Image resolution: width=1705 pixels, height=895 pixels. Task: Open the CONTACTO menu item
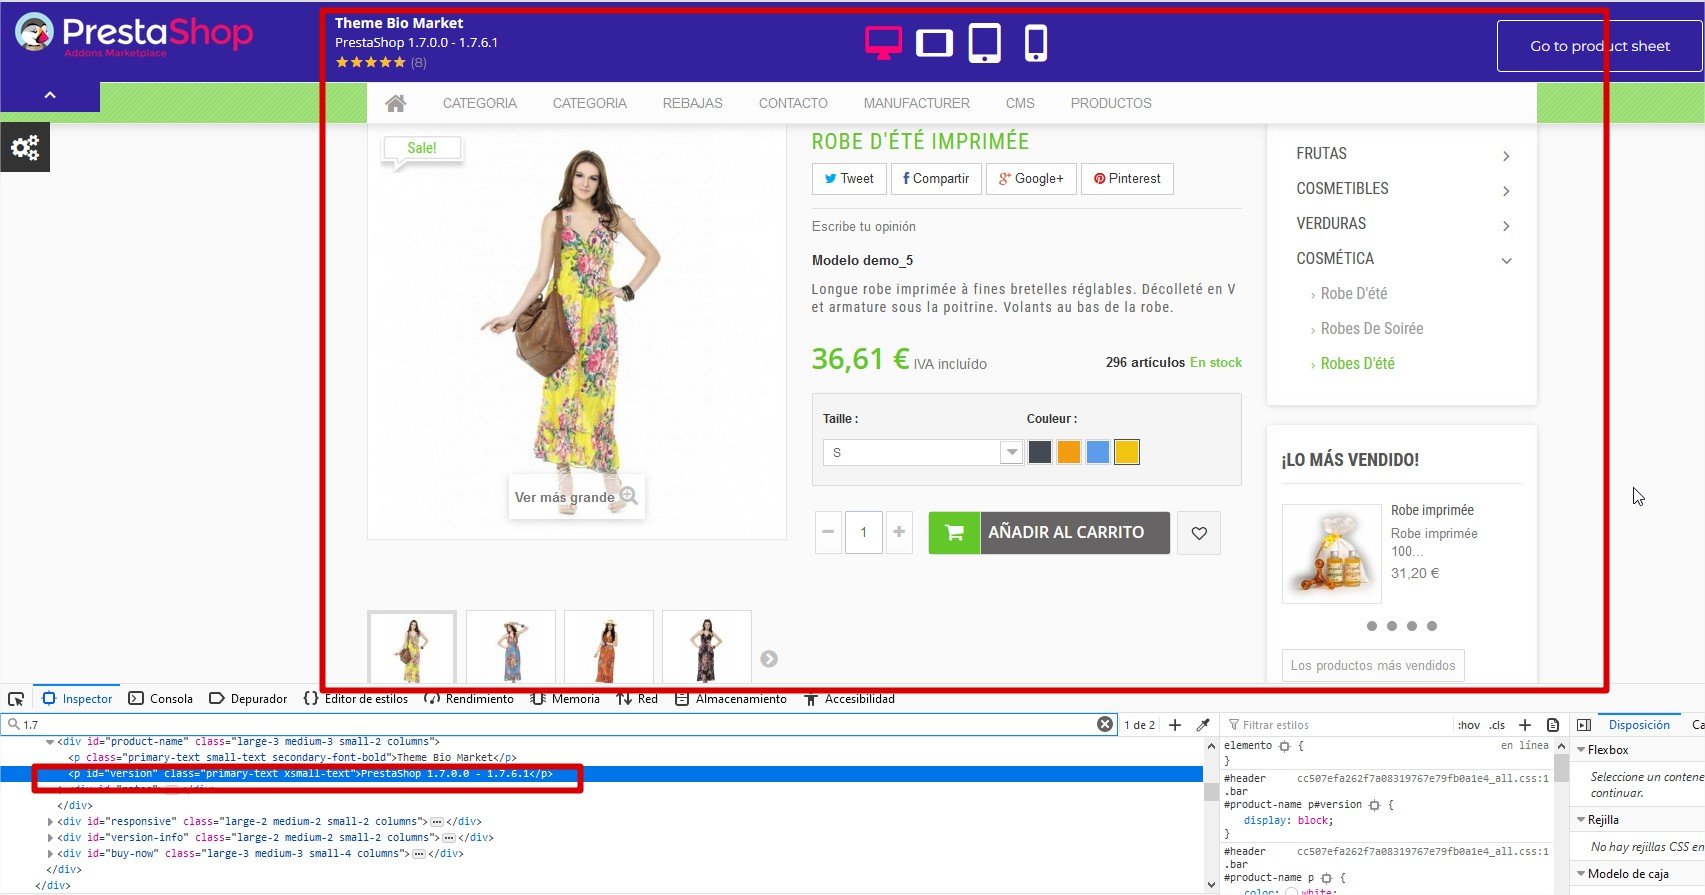[x=793, y=103]
